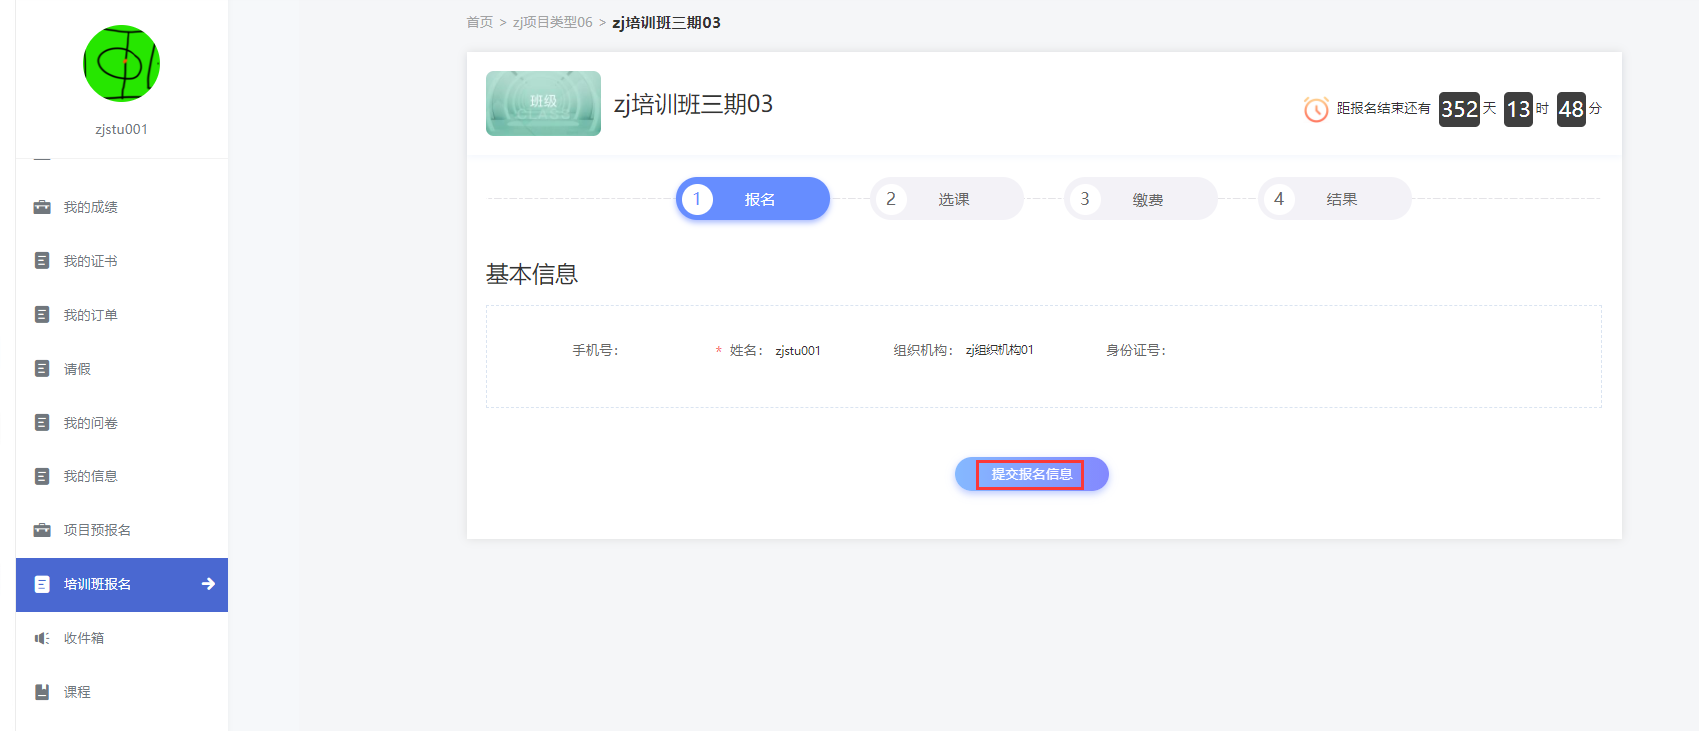Screen dimensions: 1699x731
Task: Click the name value zjstu001
Action: (x=798, y=350)
